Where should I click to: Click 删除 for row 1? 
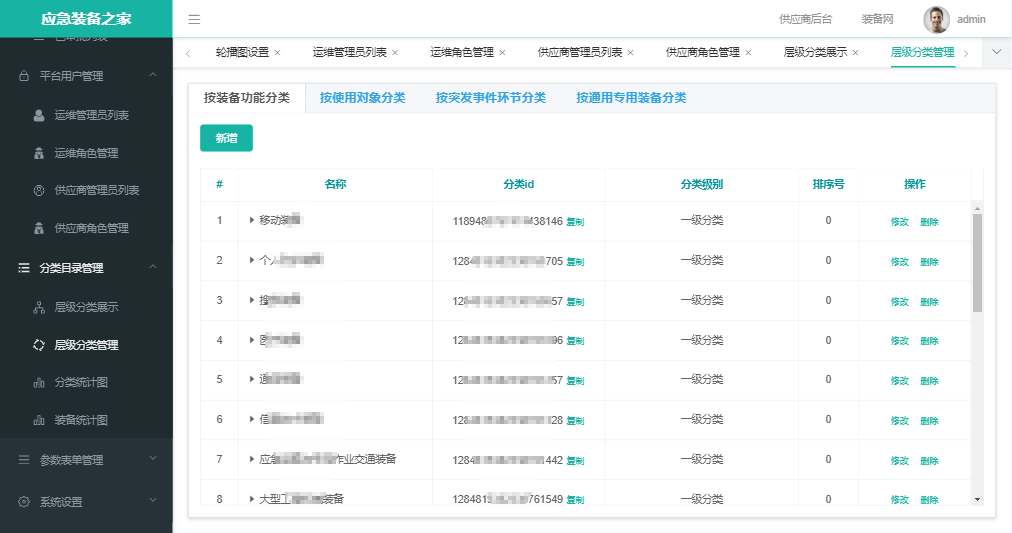[x=929, y=222]
